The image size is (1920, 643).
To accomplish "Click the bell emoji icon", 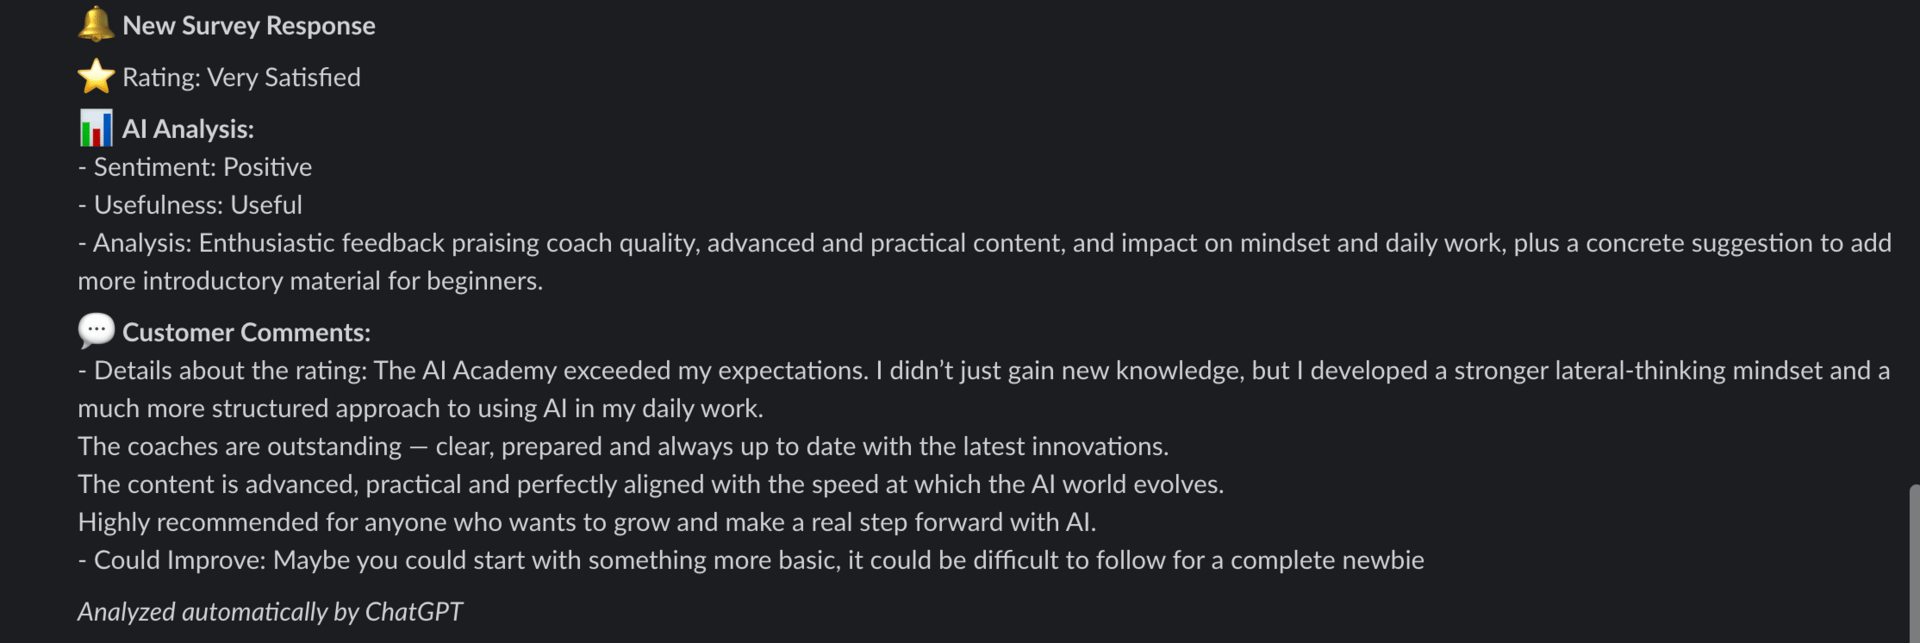I will click(x=96, y=24).
